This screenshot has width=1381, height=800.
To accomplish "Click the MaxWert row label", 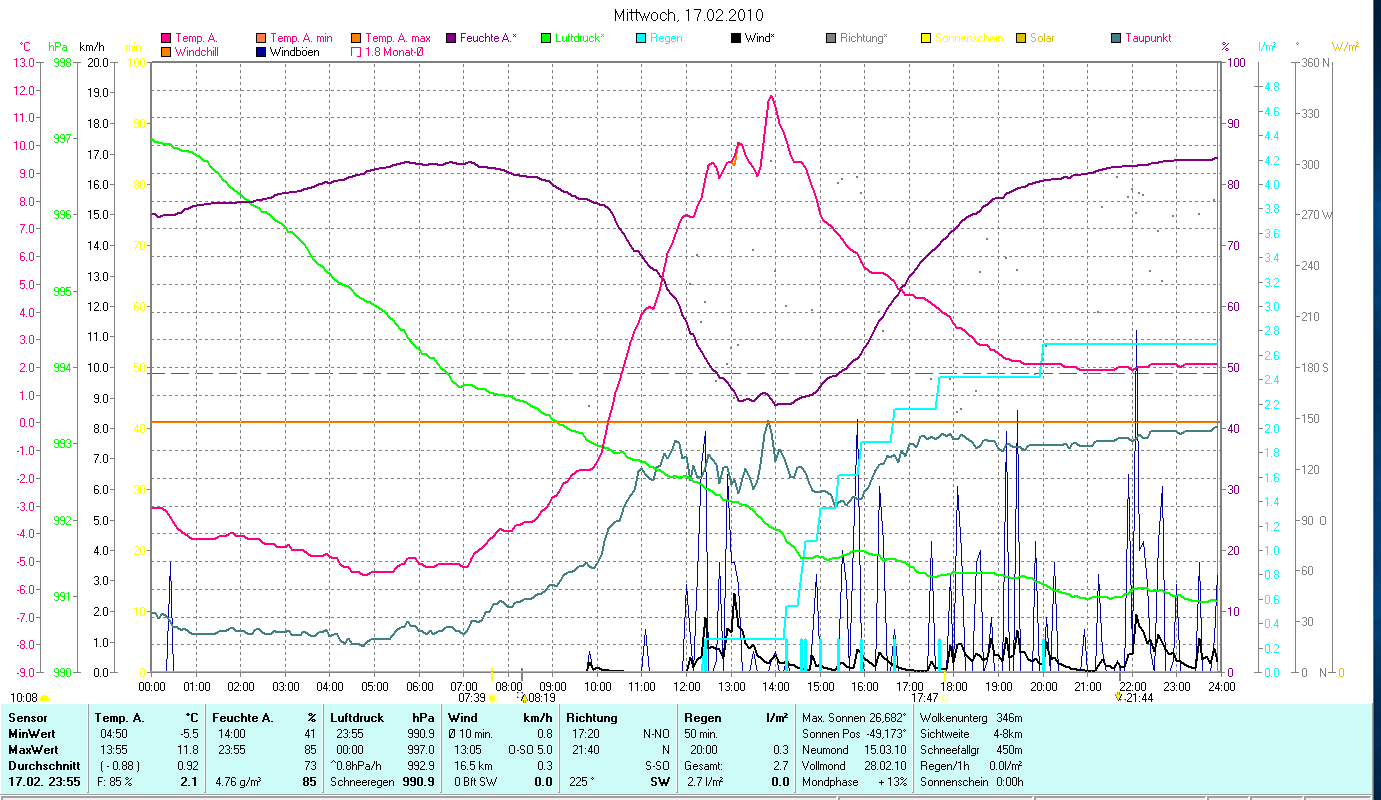I will point(32,751).
